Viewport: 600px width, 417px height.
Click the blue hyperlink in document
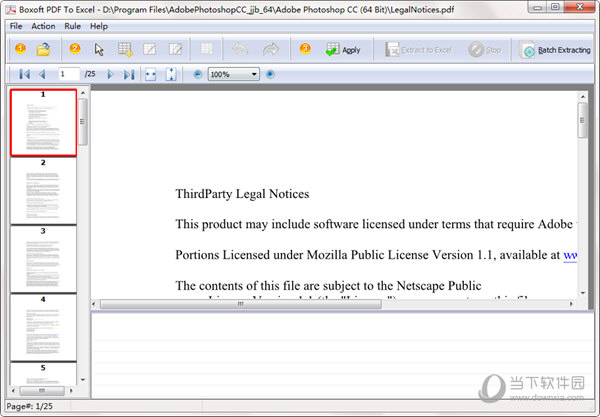[570, 255]
